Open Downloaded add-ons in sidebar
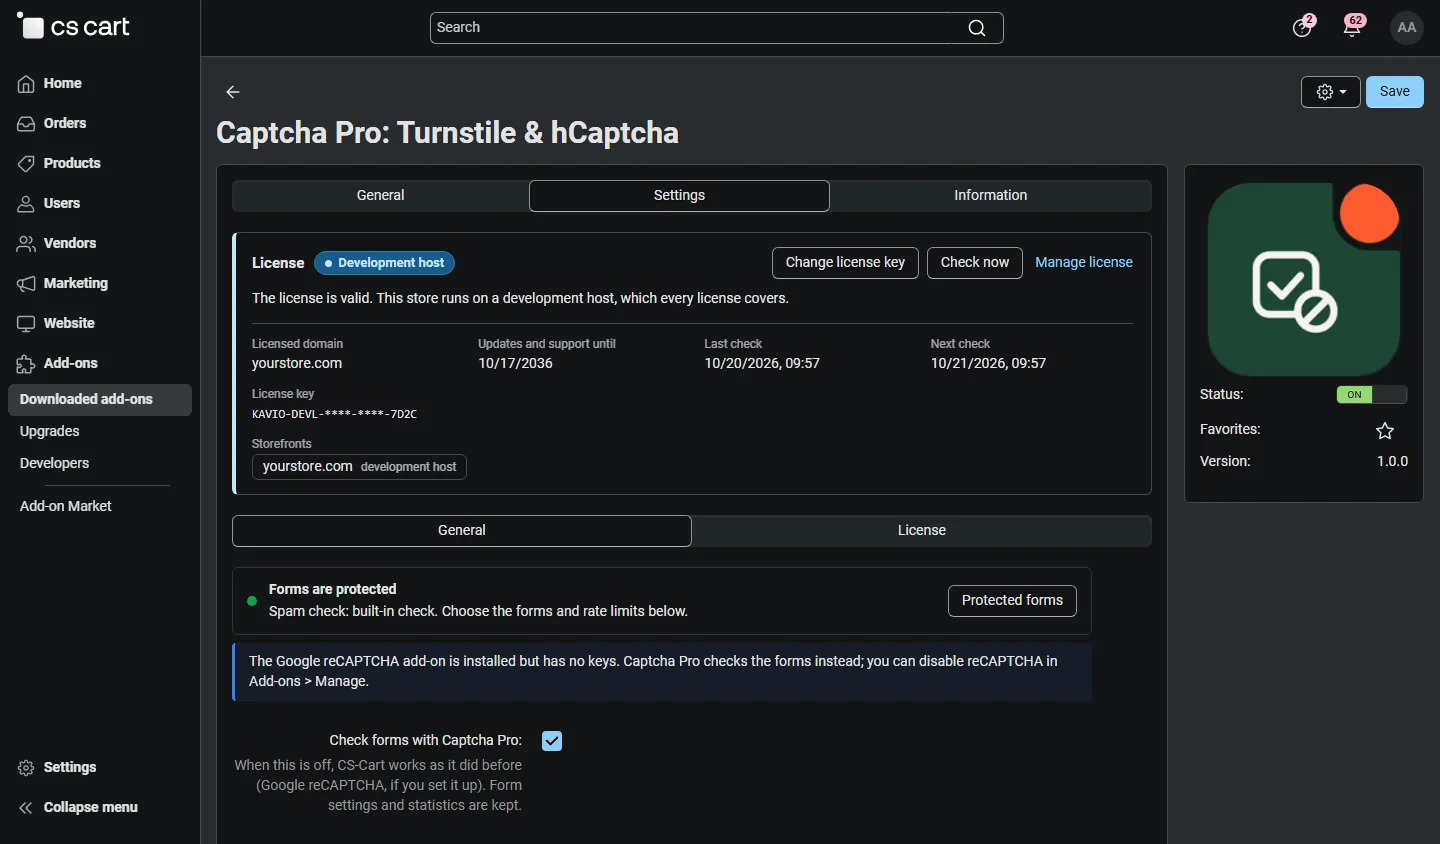The width and height of the screenshot is (1440, 844). 99,400
